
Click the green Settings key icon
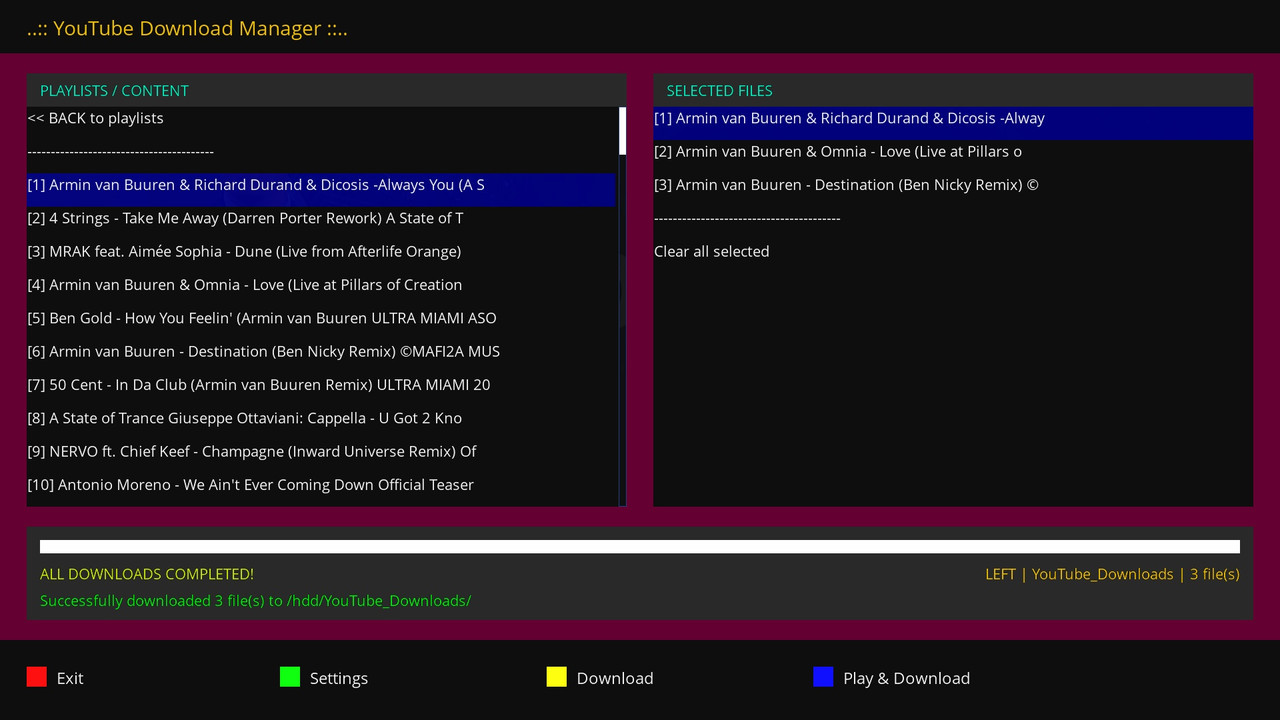[x=290, y=677]
